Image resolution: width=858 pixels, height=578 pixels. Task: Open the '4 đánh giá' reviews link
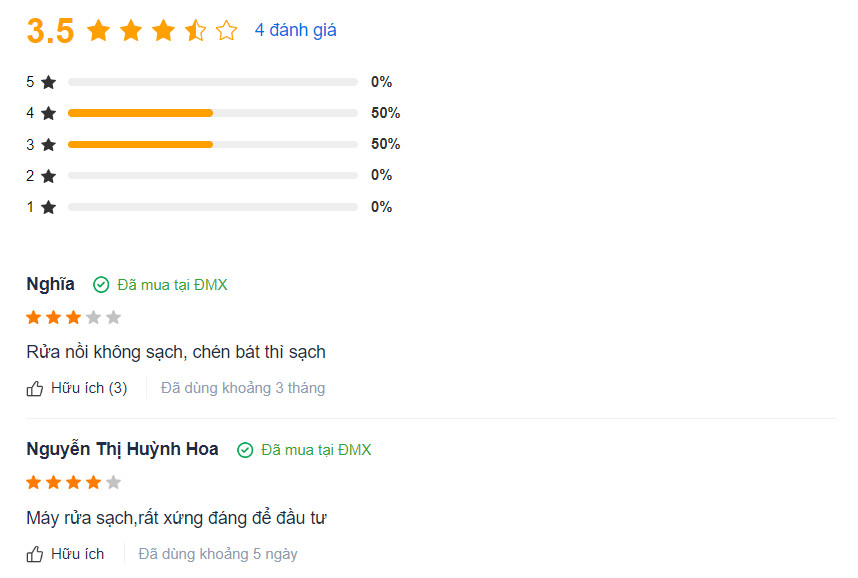pos(295,30)
